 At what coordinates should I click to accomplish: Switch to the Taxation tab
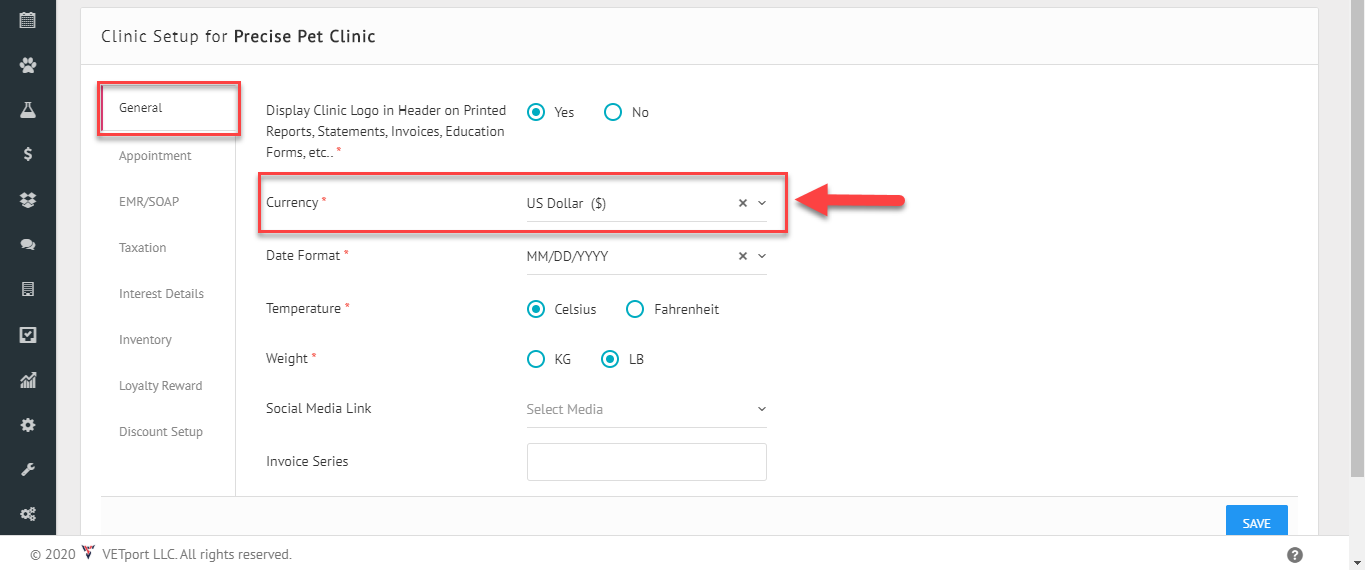(x=143, y=248)
